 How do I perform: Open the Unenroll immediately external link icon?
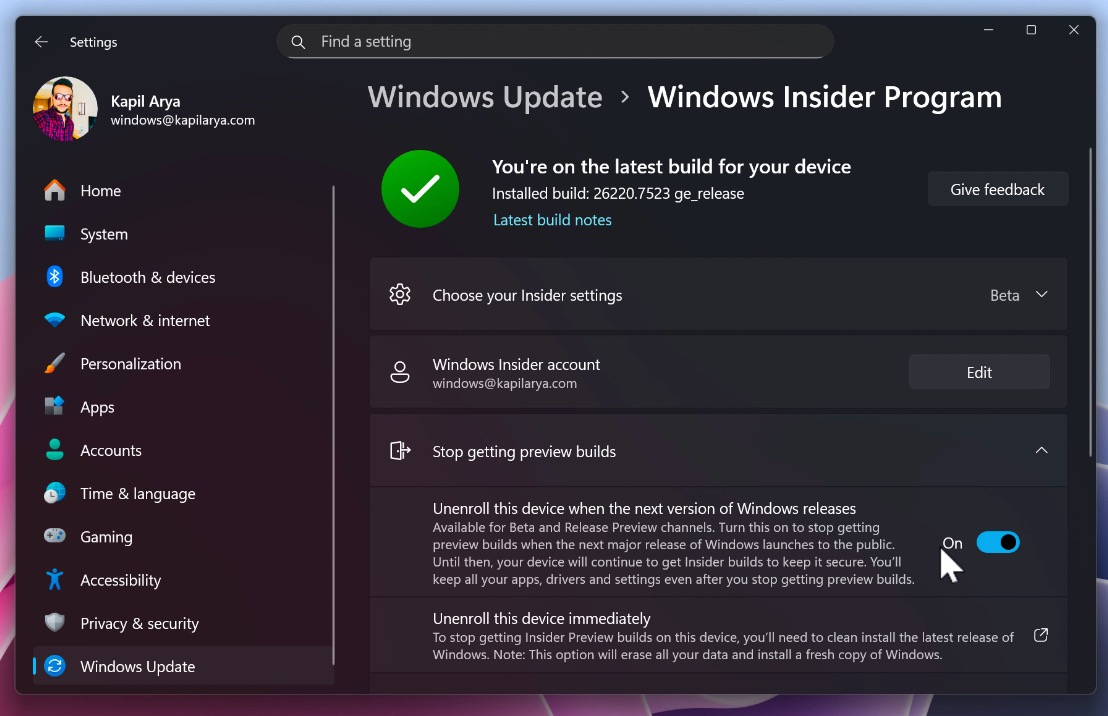(1040, 634)
